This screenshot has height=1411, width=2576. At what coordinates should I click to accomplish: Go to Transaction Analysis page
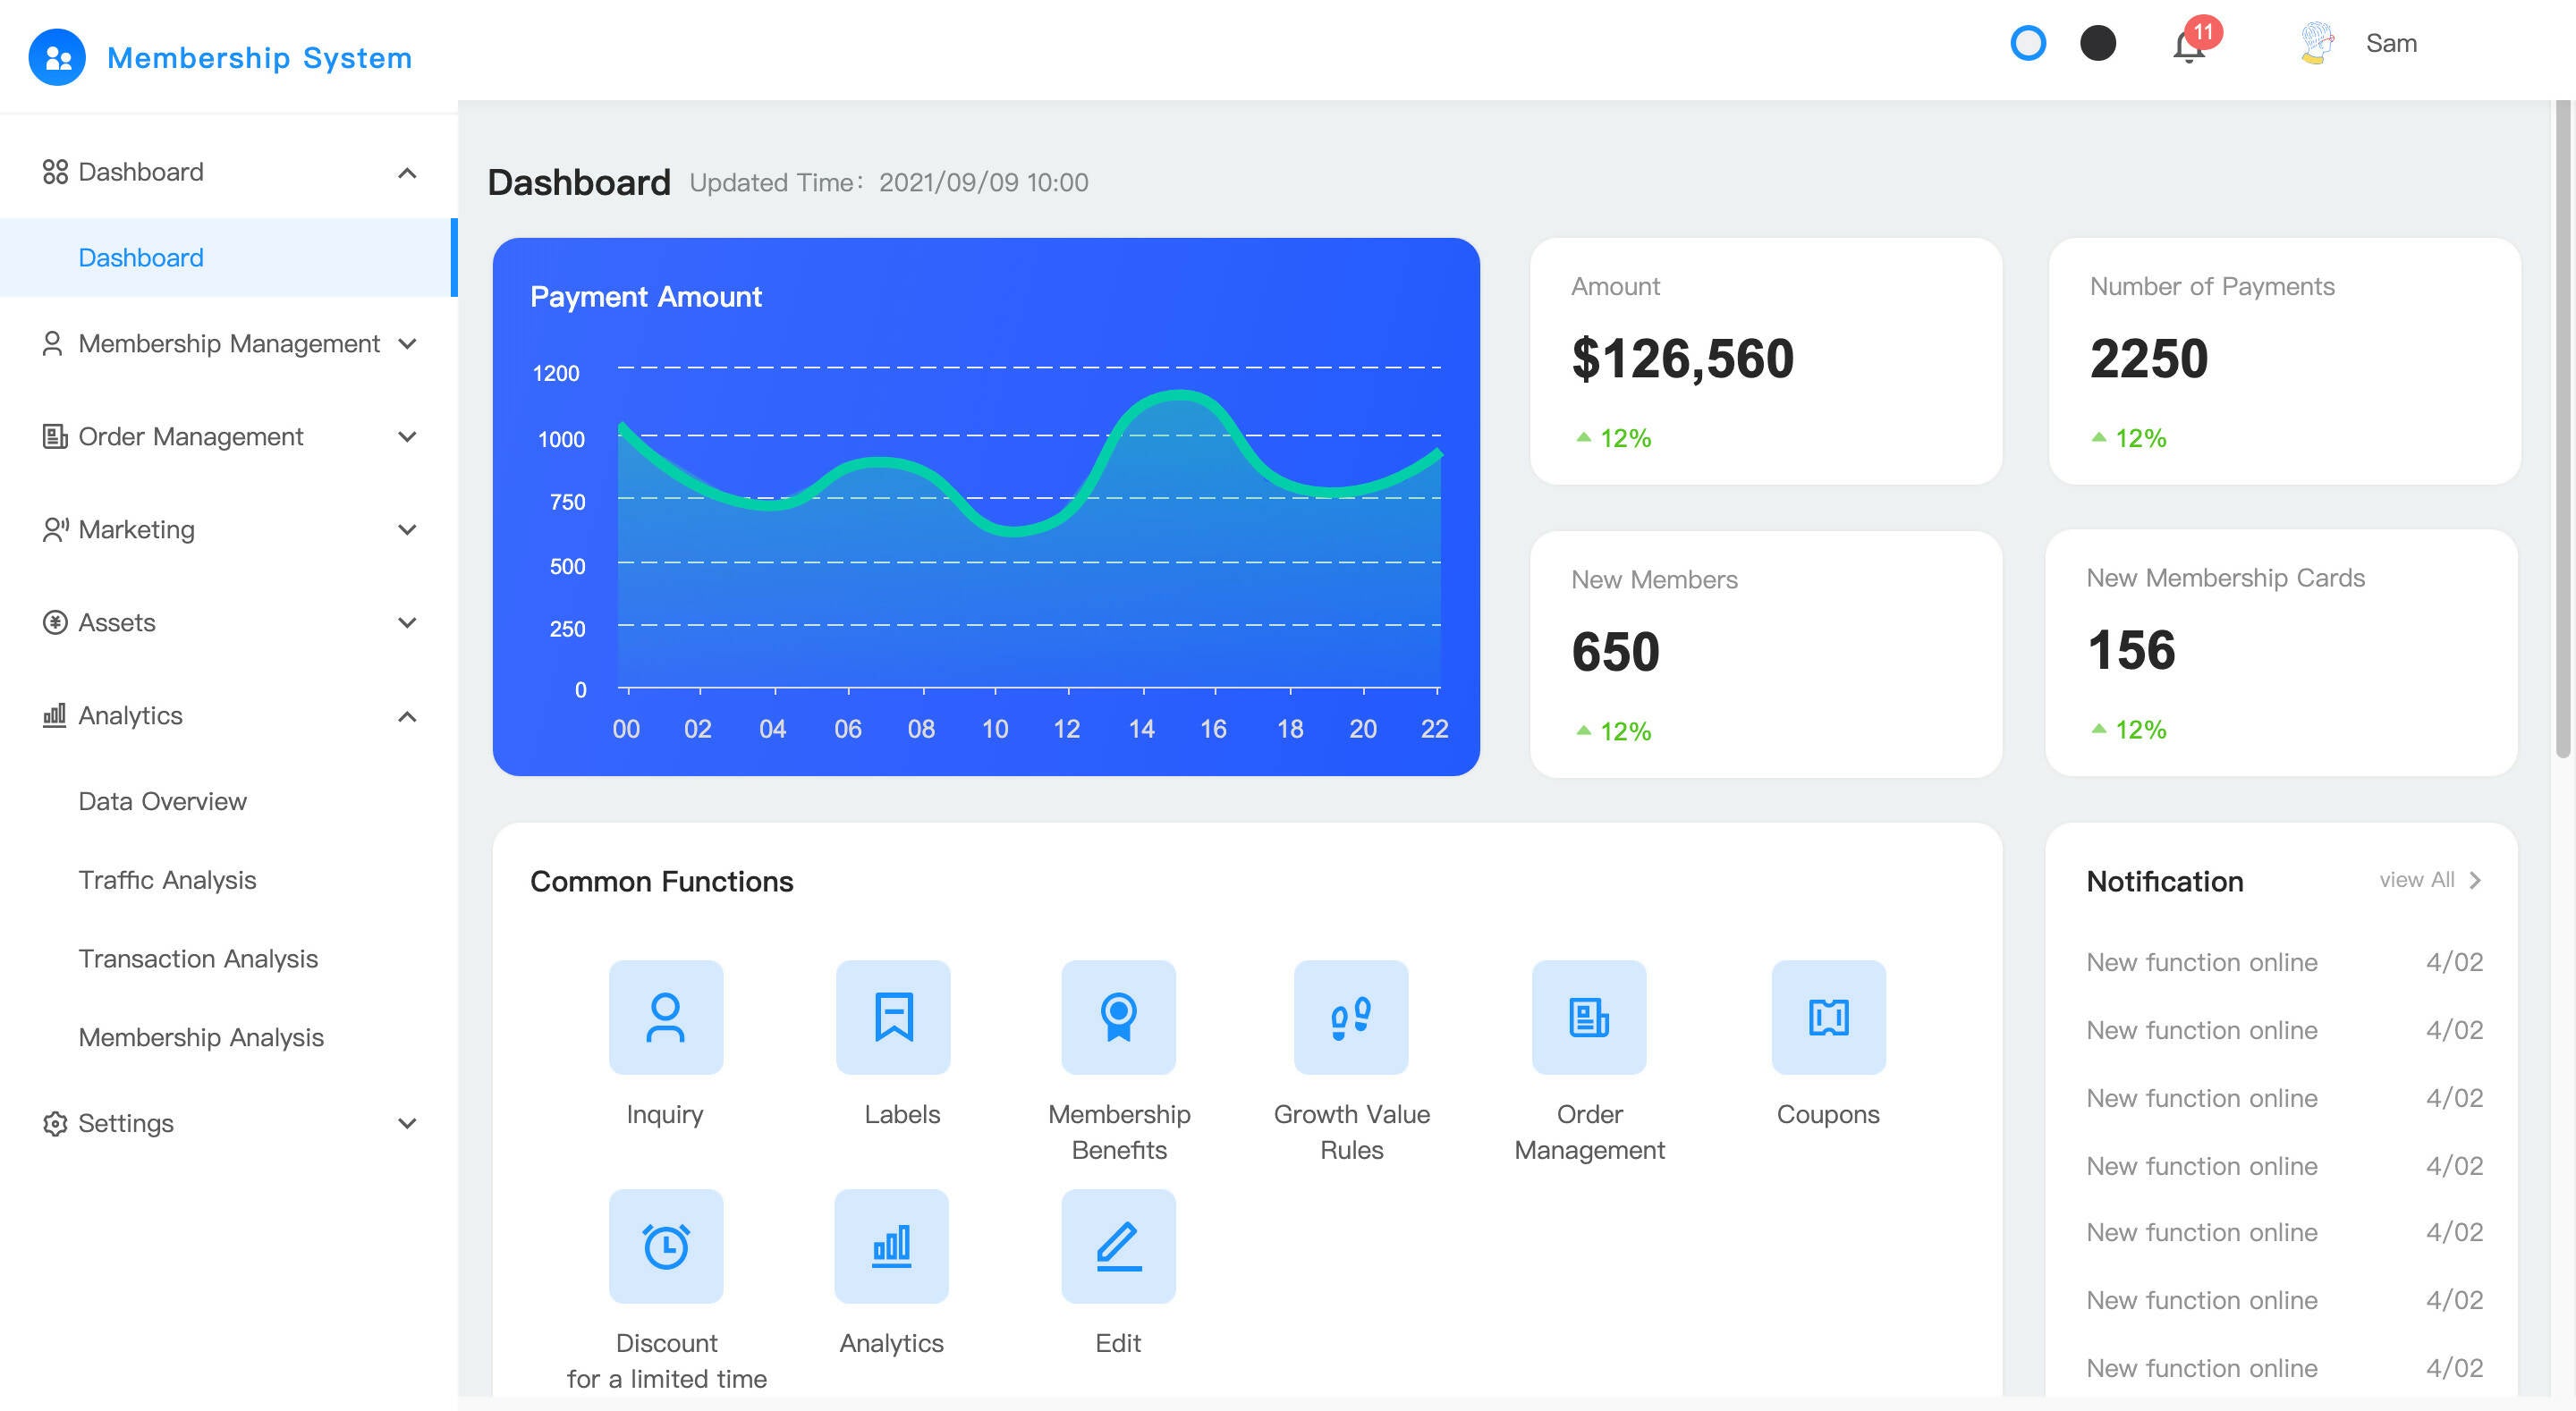[198, 959]
